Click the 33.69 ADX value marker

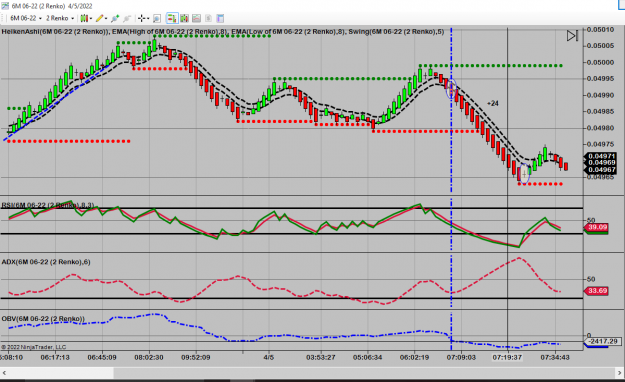597,291
